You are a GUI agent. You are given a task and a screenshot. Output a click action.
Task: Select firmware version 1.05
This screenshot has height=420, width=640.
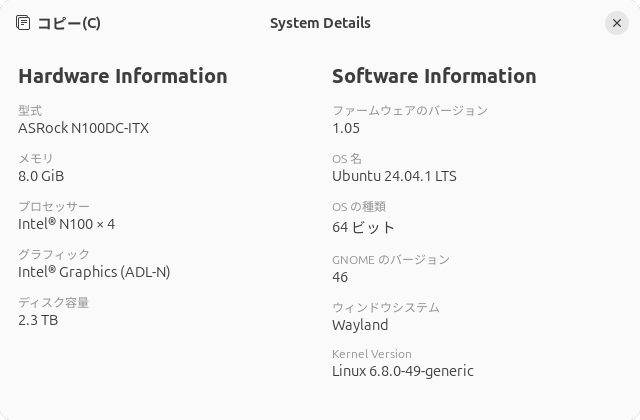point(346,129)
